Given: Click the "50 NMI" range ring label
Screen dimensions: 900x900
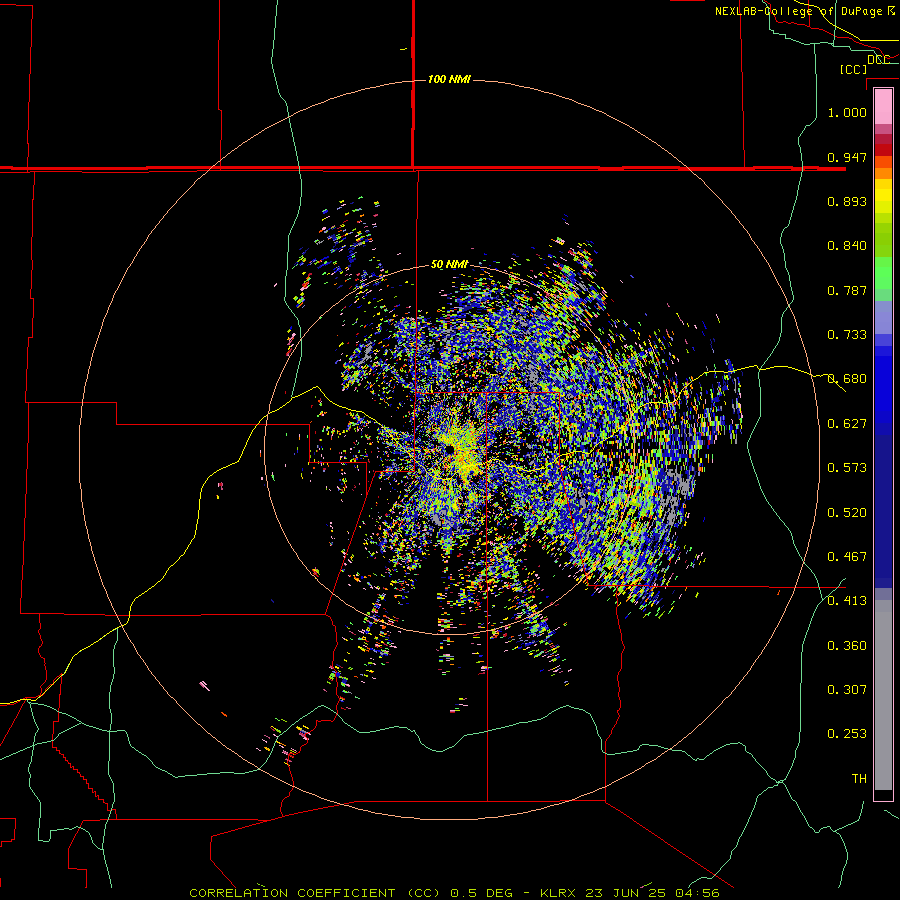Looking at the screenshot, I should click(x=449, y=264).
